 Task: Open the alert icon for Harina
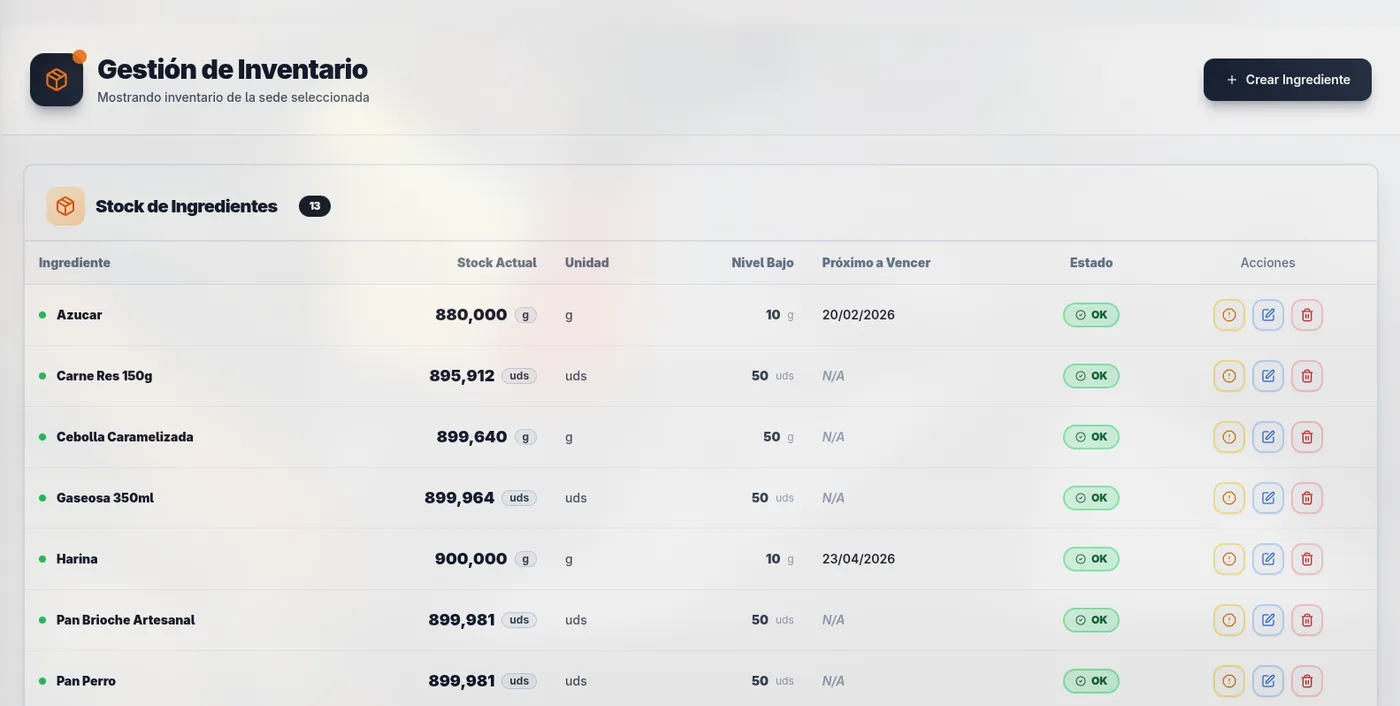point(1229,559)
